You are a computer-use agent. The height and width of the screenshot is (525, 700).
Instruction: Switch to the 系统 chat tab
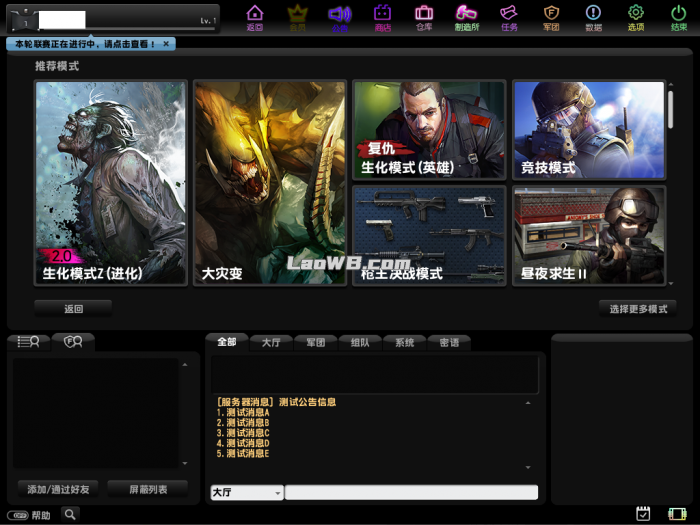pos(404,342)
